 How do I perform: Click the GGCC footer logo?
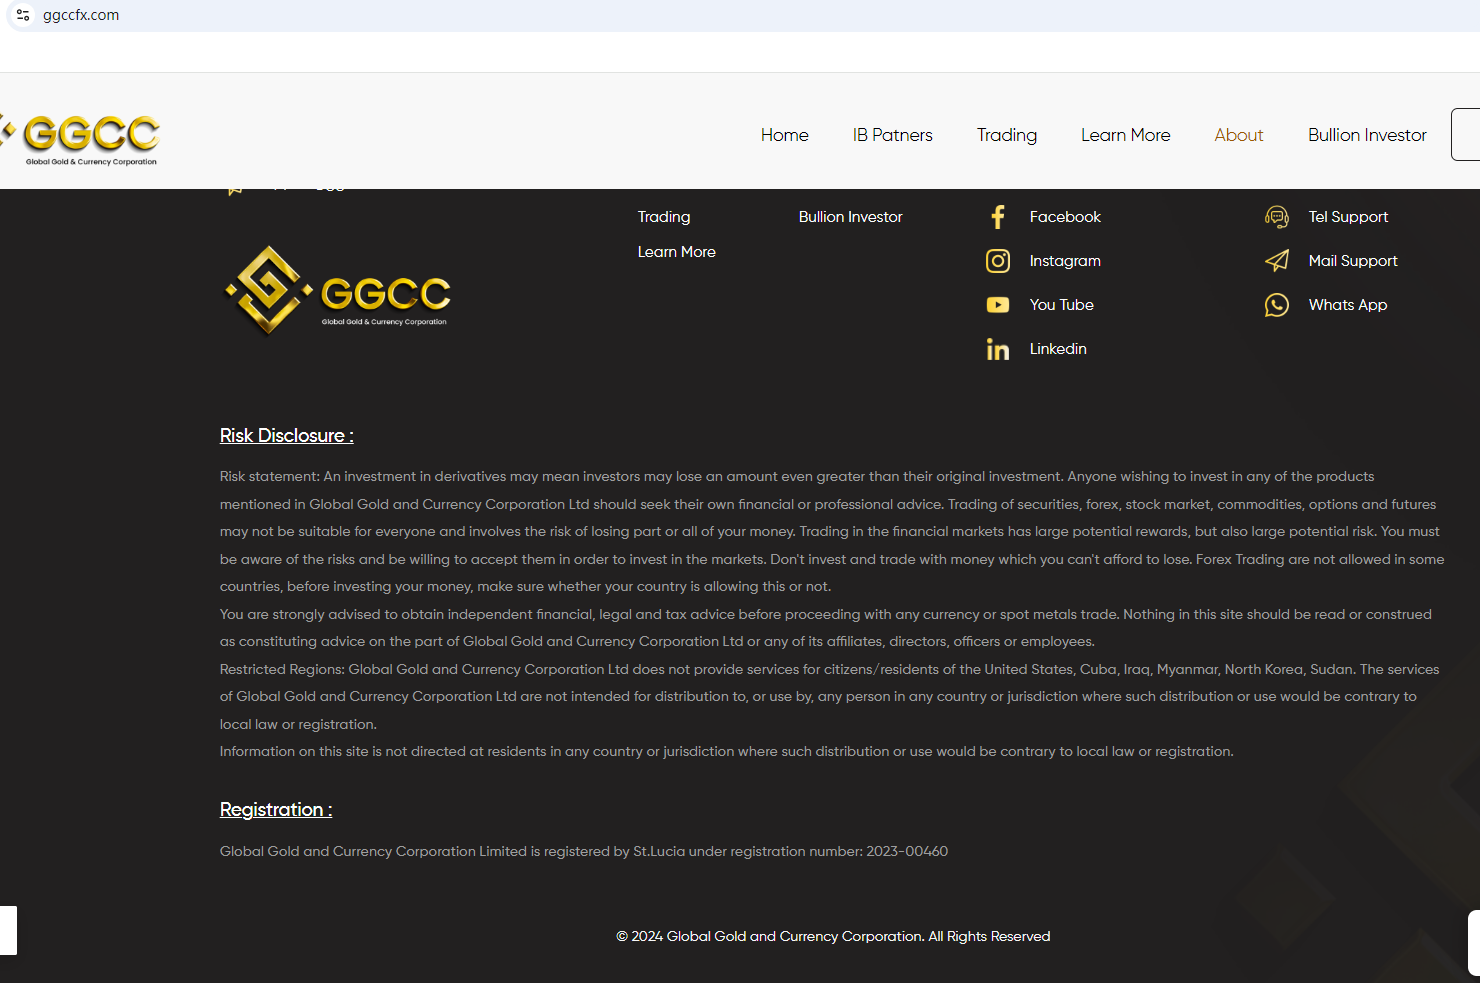[336, 291]
